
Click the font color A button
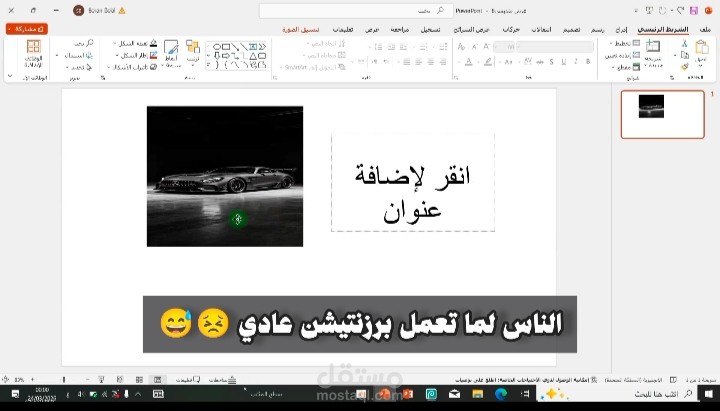click(468, 62)
